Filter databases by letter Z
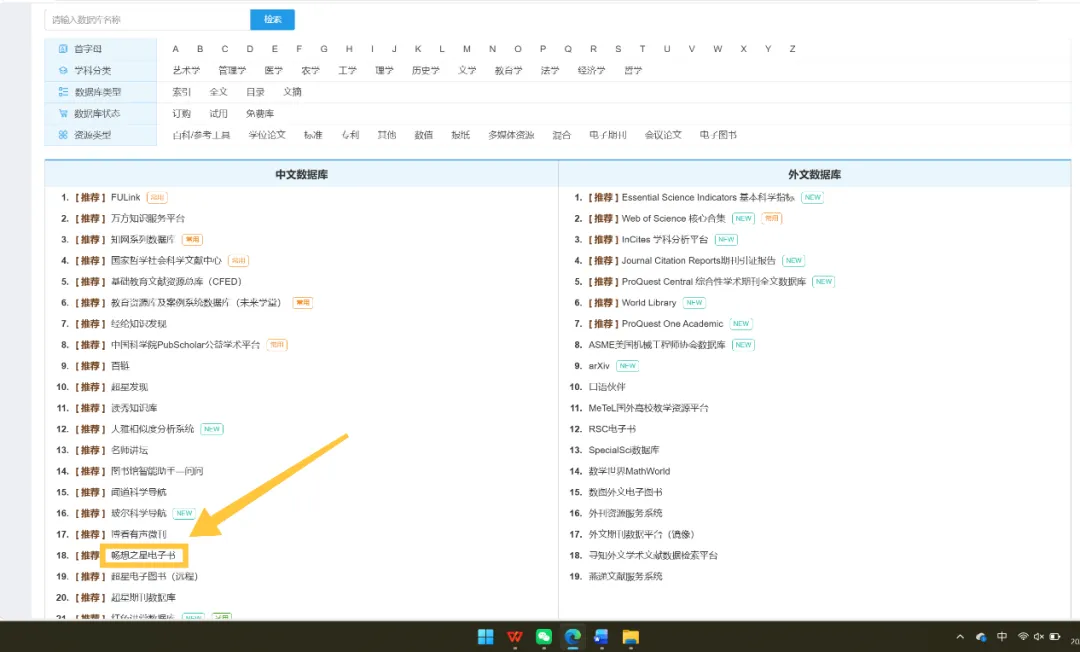 (792, 49)
